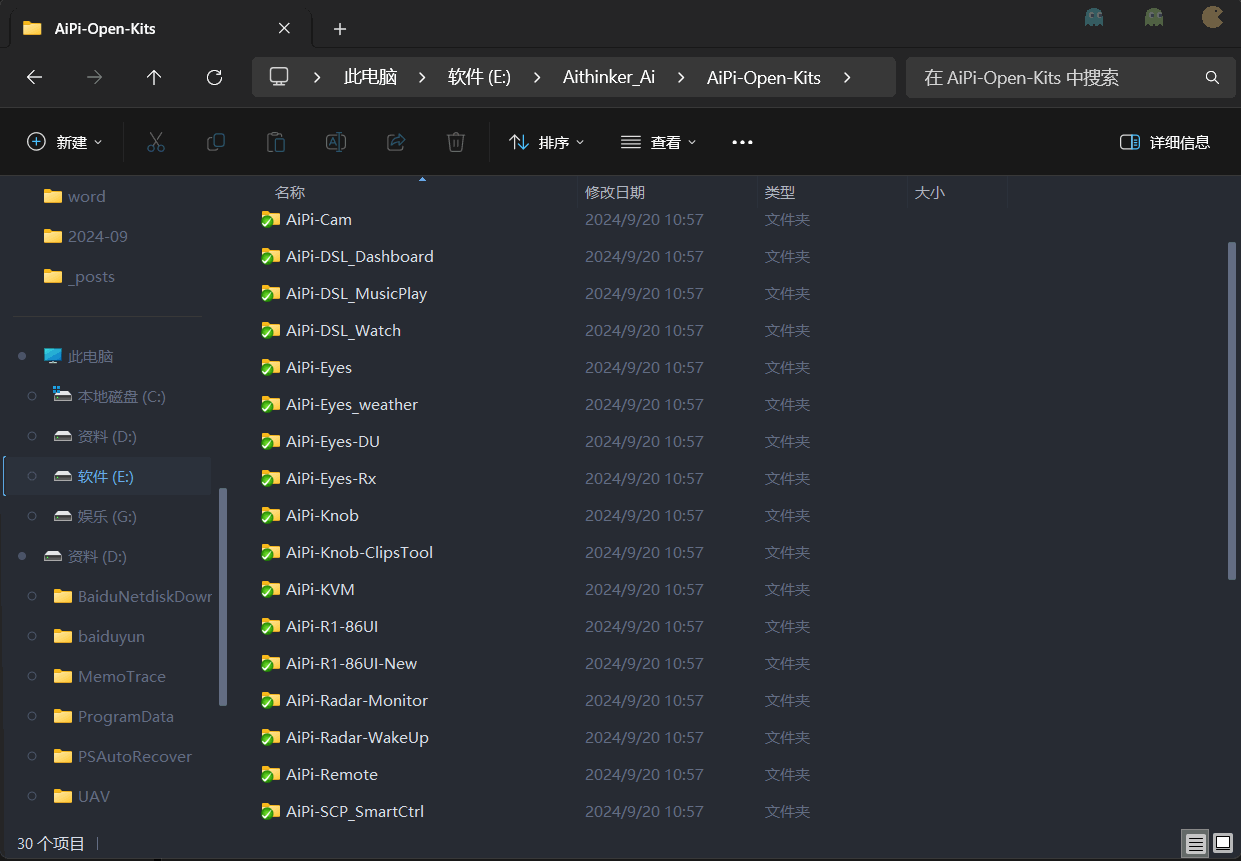Switch to large thumbnails view icon

tap(1223, 844)
